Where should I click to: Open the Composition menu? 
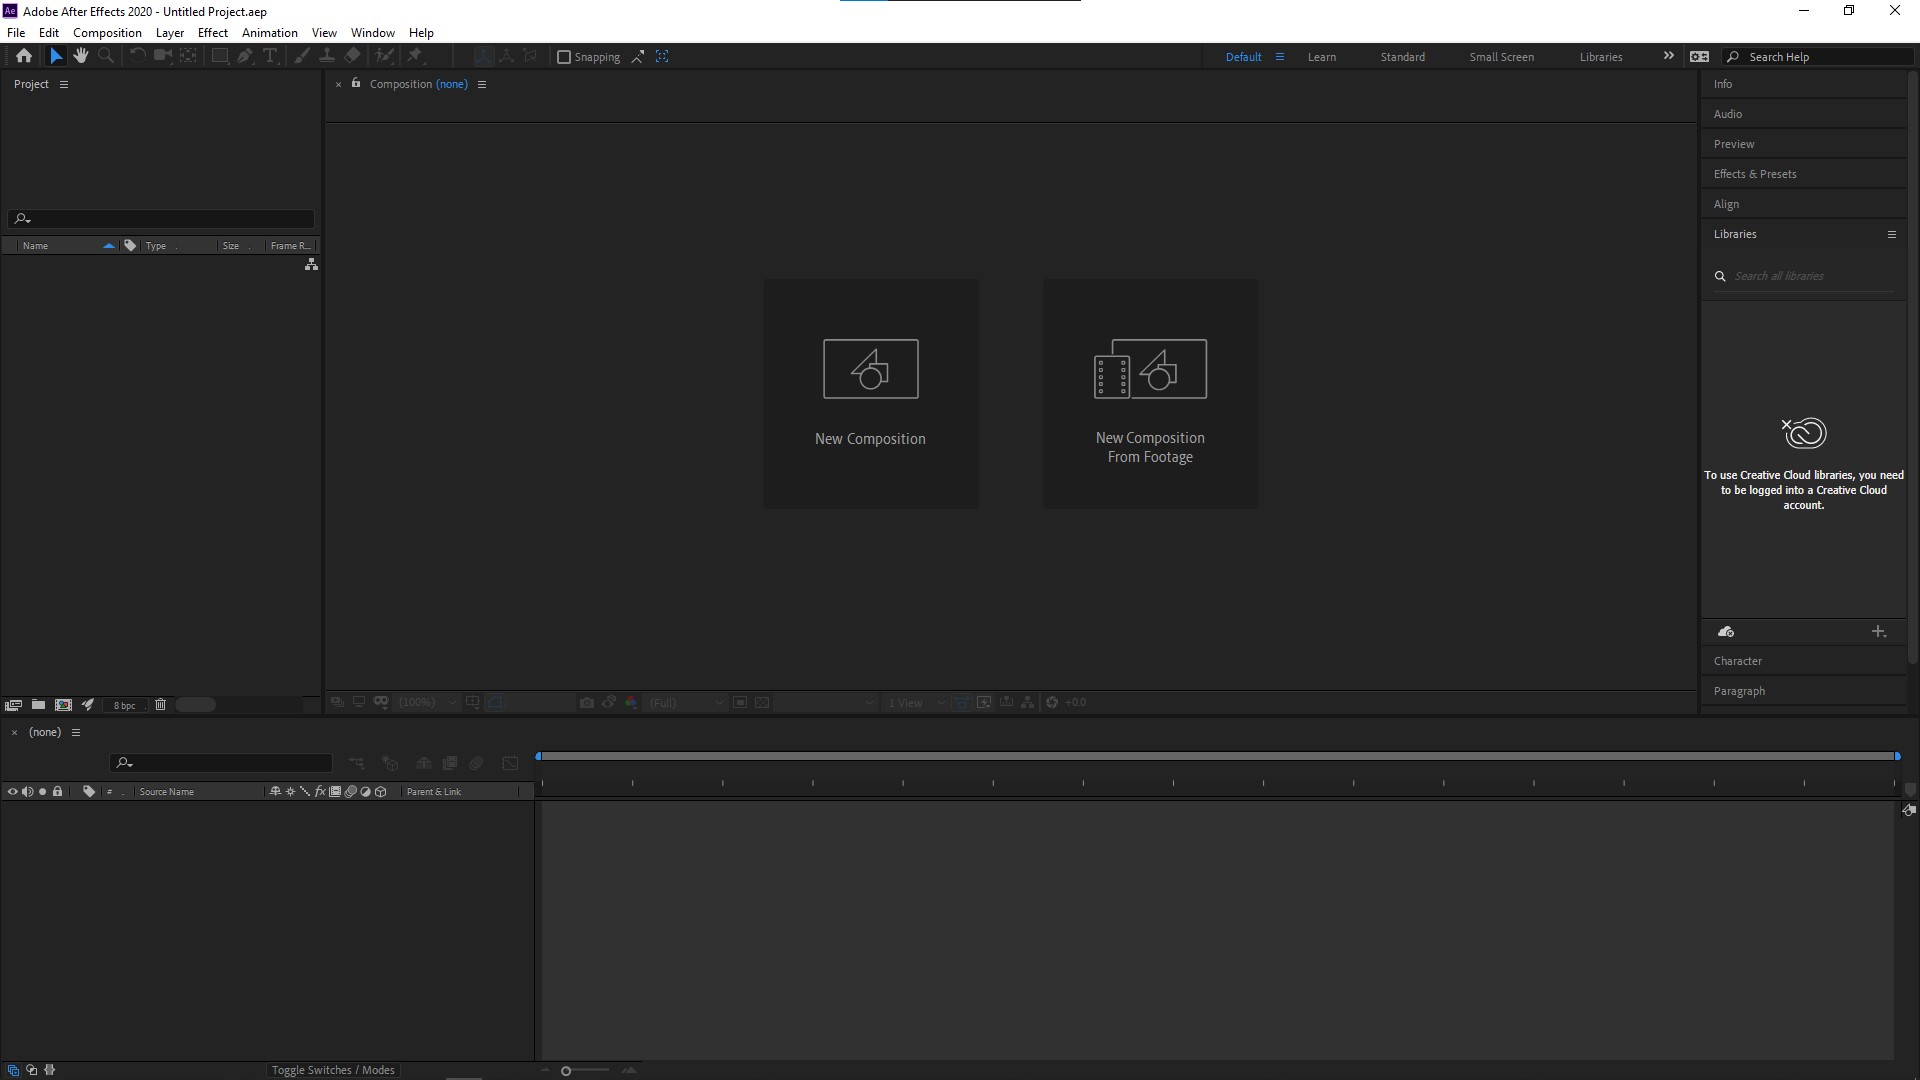click(107, 33)
